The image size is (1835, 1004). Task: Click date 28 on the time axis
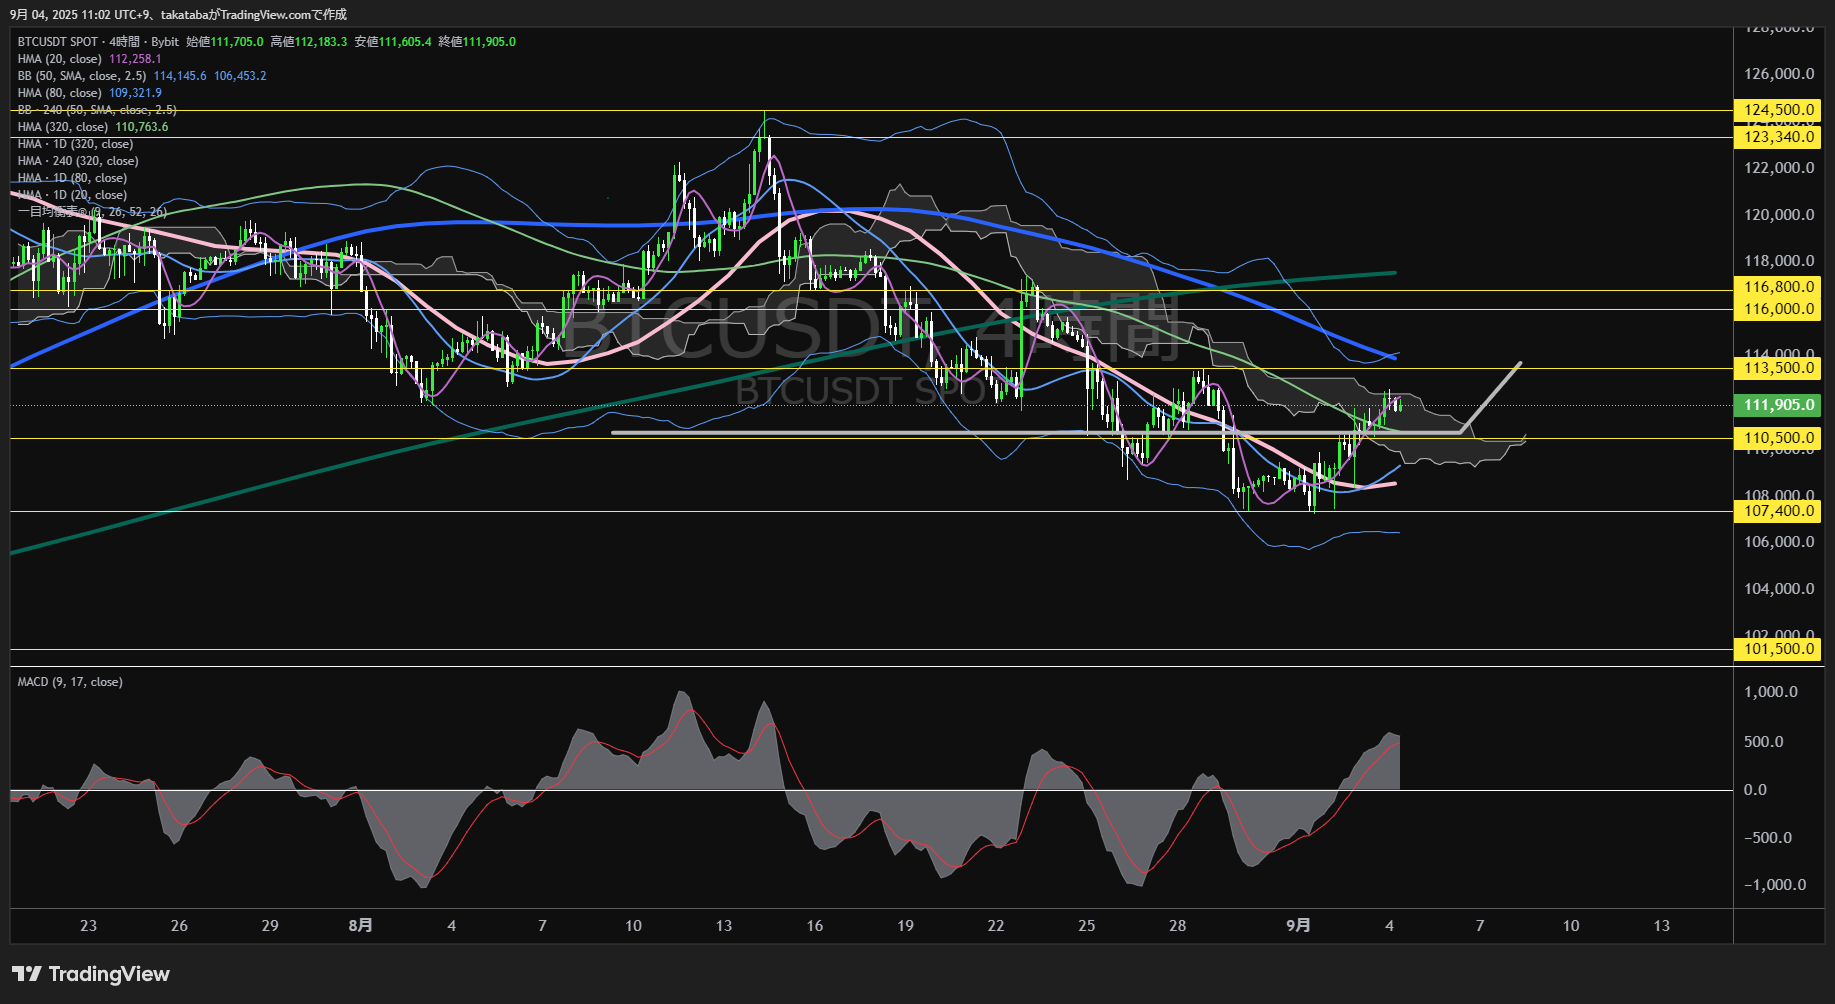[1178, 926]
